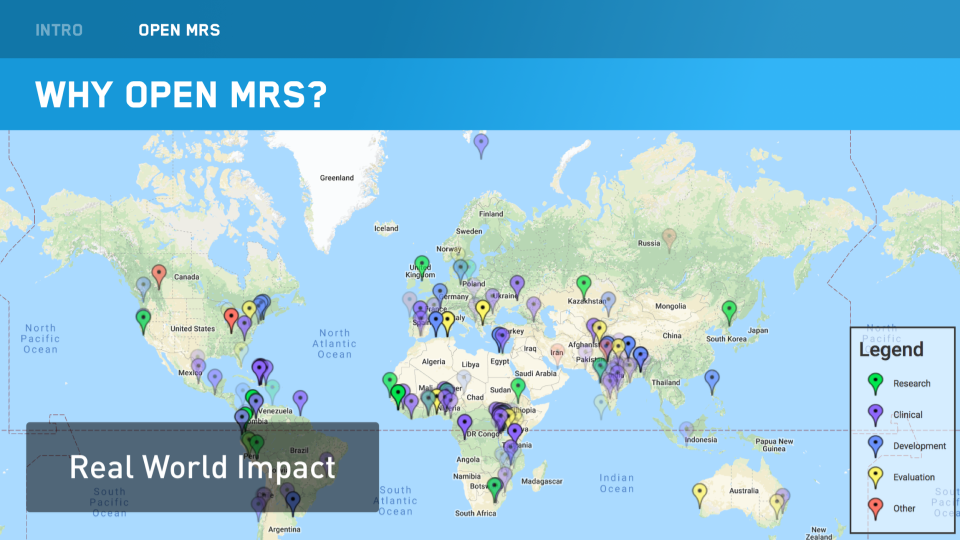Click the faded red pin in Russia
This screenshot has height=540, width=960.
pyautogui.click(x=670, y=238)
